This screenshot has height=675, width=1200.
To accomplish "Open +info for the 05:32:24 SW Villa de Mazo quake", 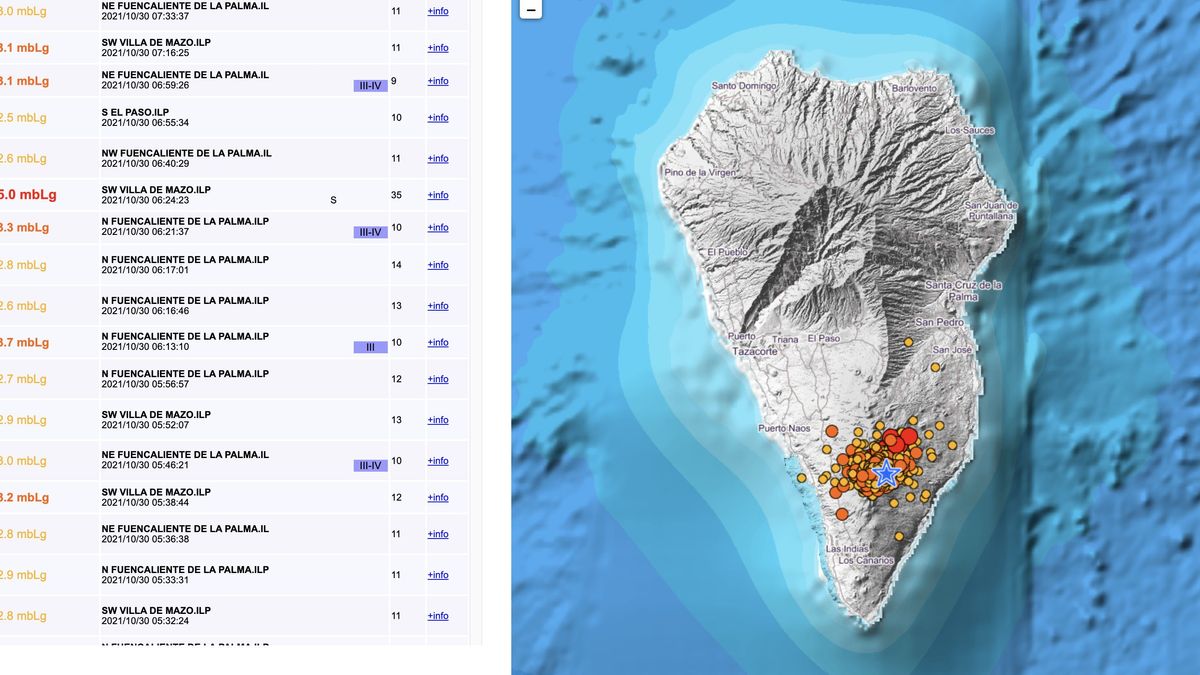I will point(438,616).
